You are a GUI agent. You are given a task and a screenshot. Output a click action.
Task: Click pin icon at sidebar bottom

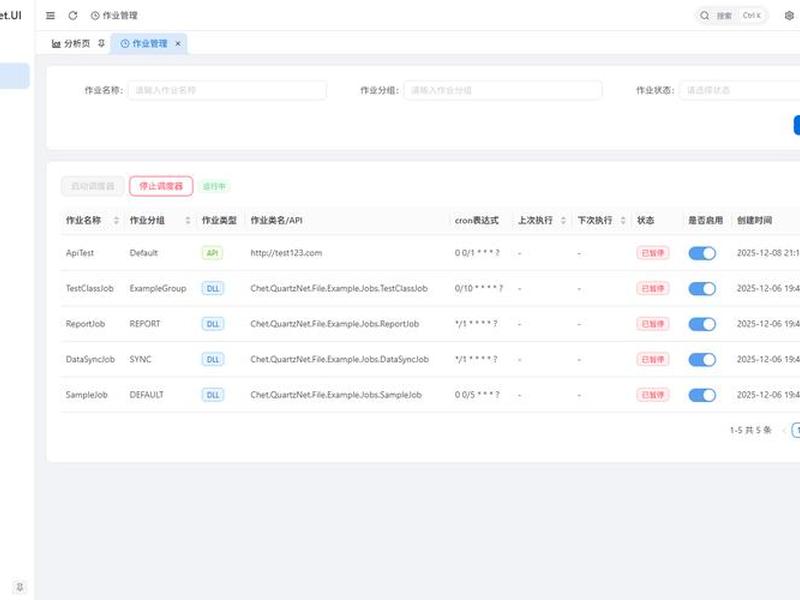19,586
